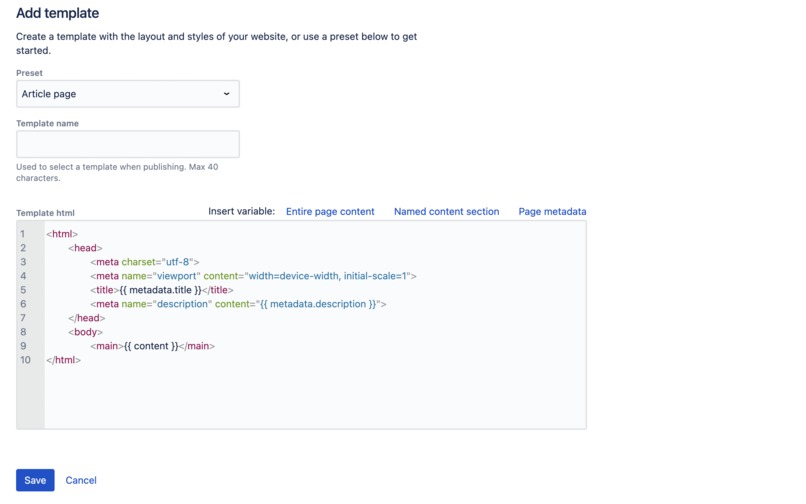Click the Template name input field
Screen dimensions: 806x504
pos(127,144)
